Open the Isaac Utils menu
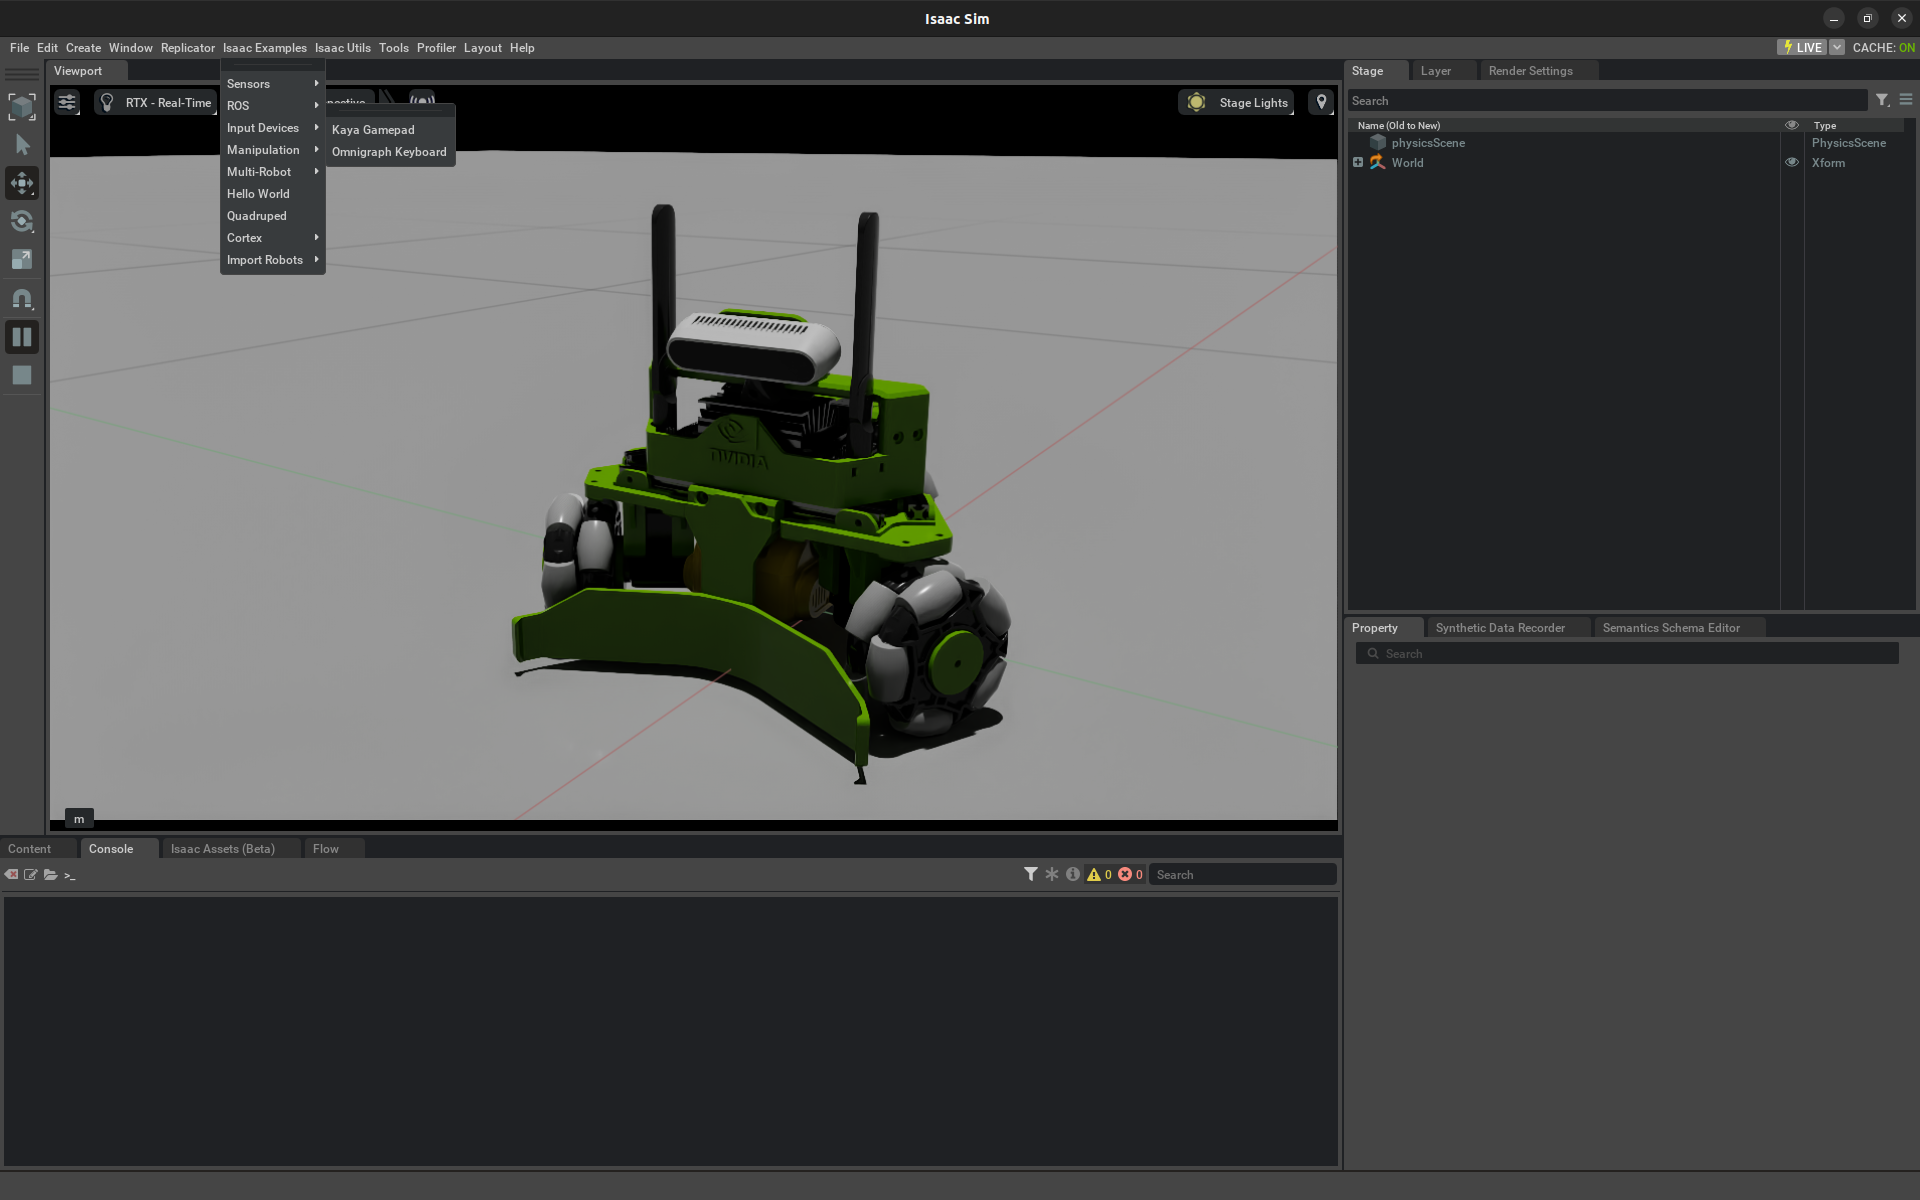The image size is (1920, 1200). click(342, 48)
